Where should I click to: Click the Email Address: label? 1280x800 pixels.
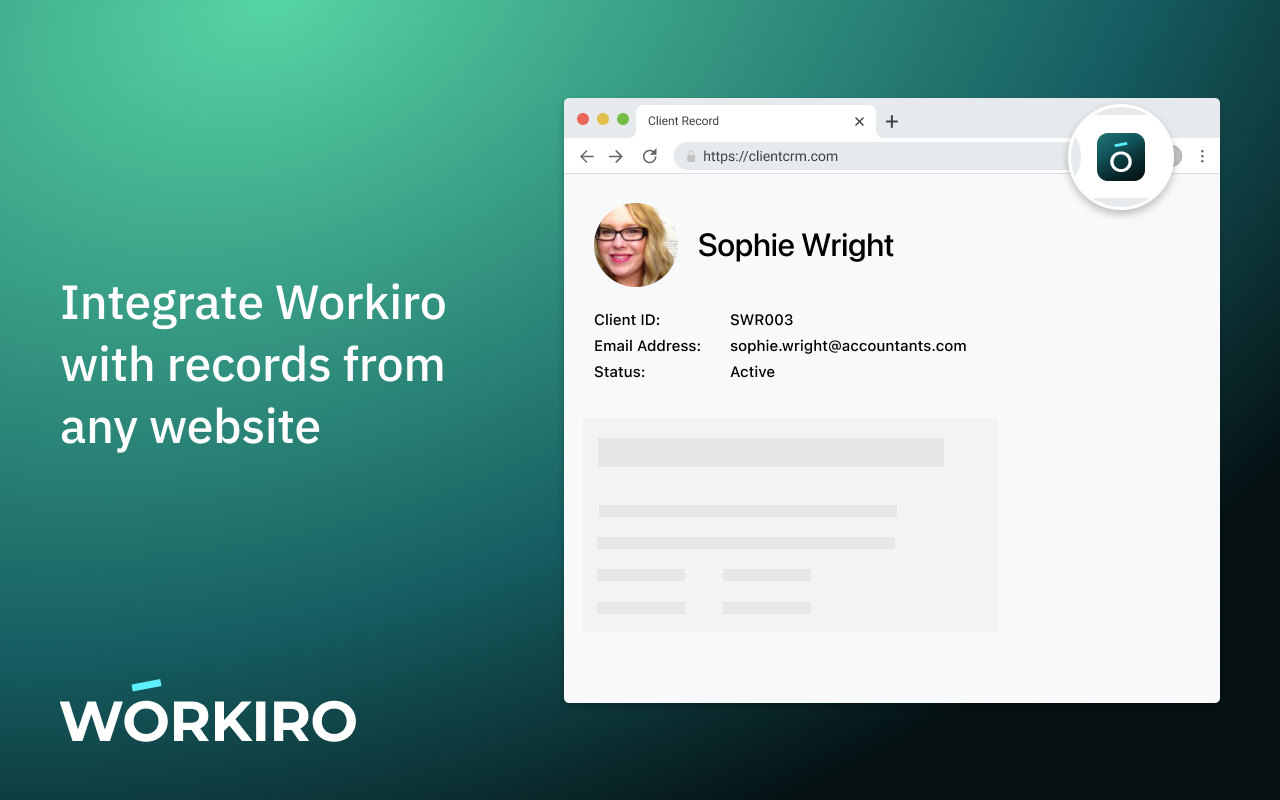pos(647,346)
